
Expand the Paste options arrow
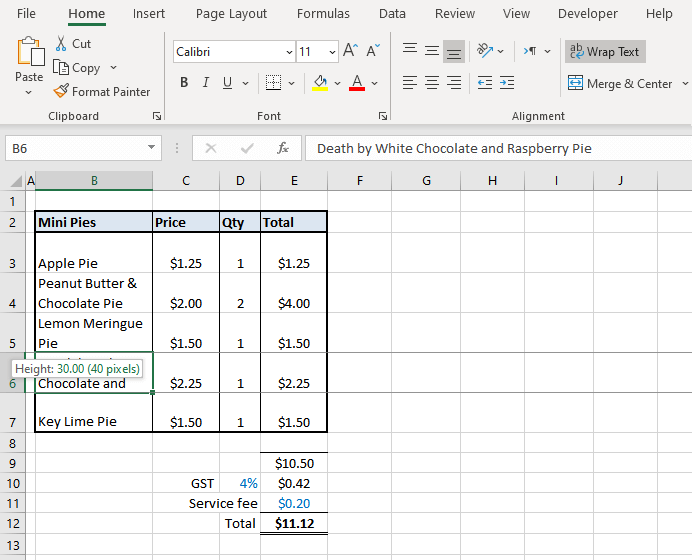tap(29, 93)
